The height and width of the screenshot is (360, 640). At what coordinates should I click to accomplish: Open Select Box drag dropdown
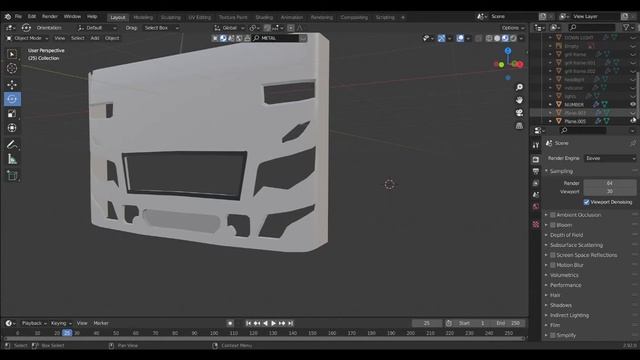162,28
